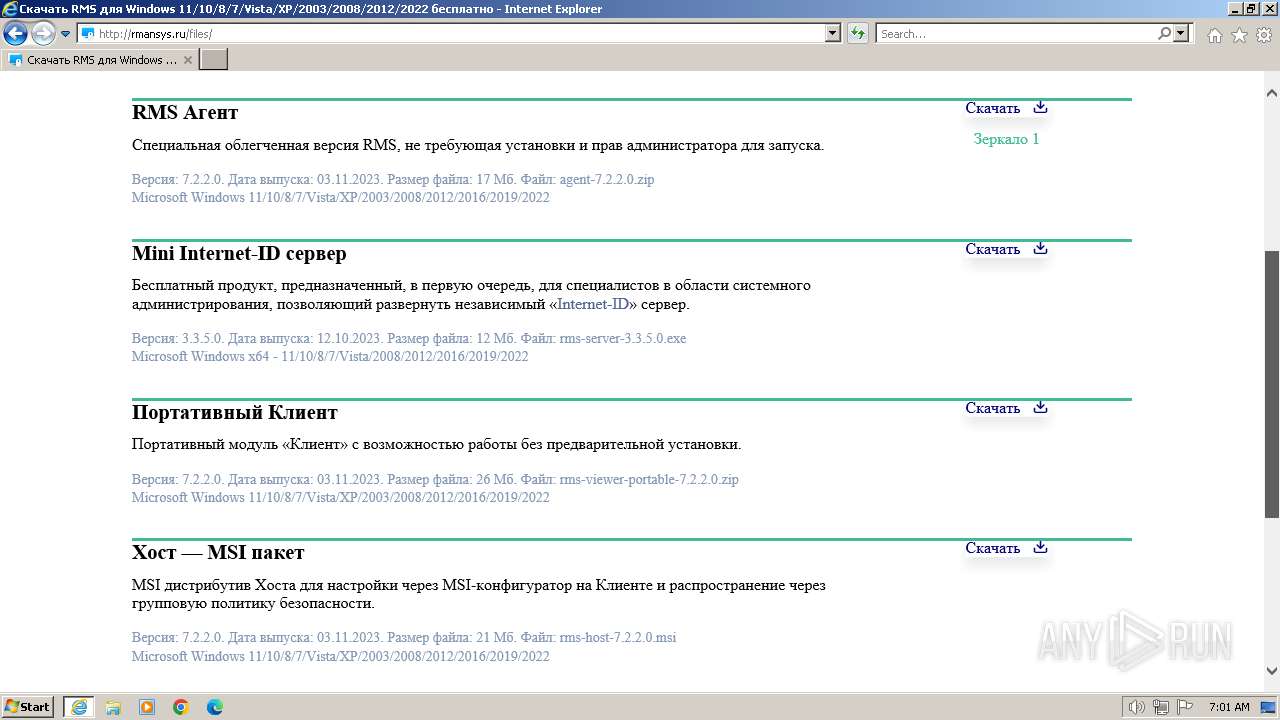Click the rms-server-3.3.5.0.exe version line

click(x=409, y=338)
